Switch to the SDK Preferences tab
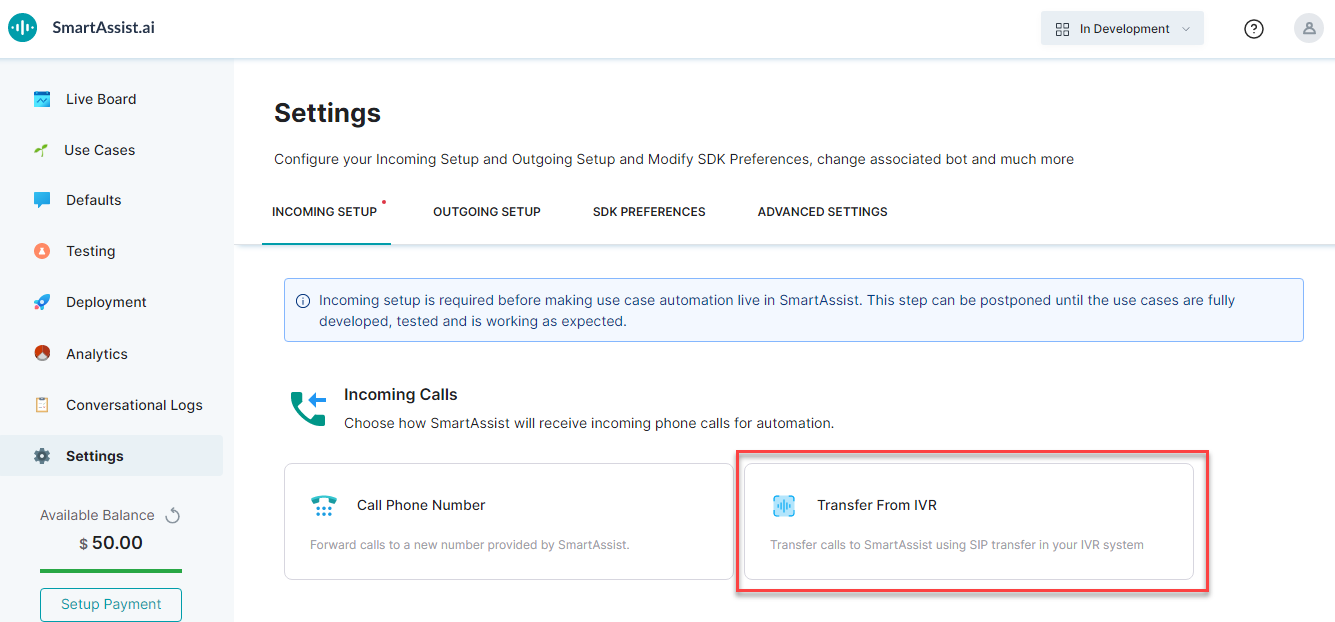 (649, 212)
